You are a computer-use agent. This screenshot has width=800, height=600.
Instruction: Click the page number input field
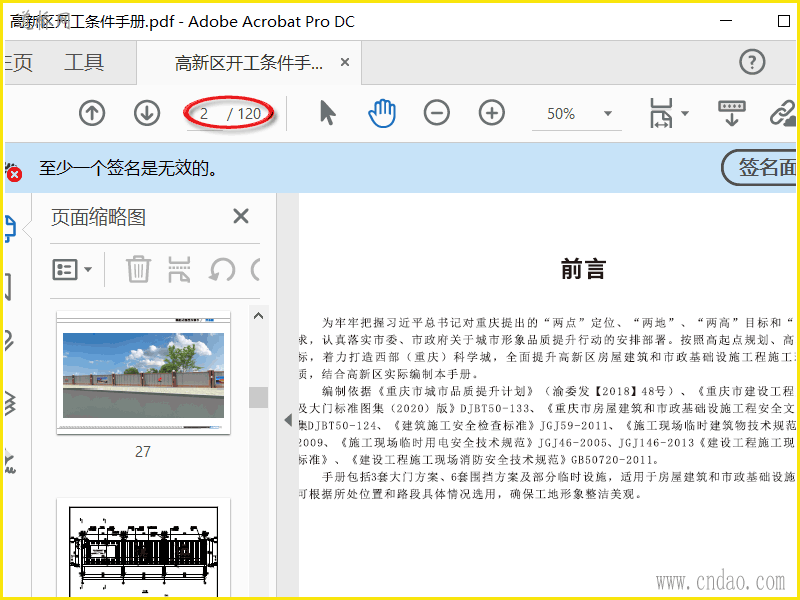(204, 114)
